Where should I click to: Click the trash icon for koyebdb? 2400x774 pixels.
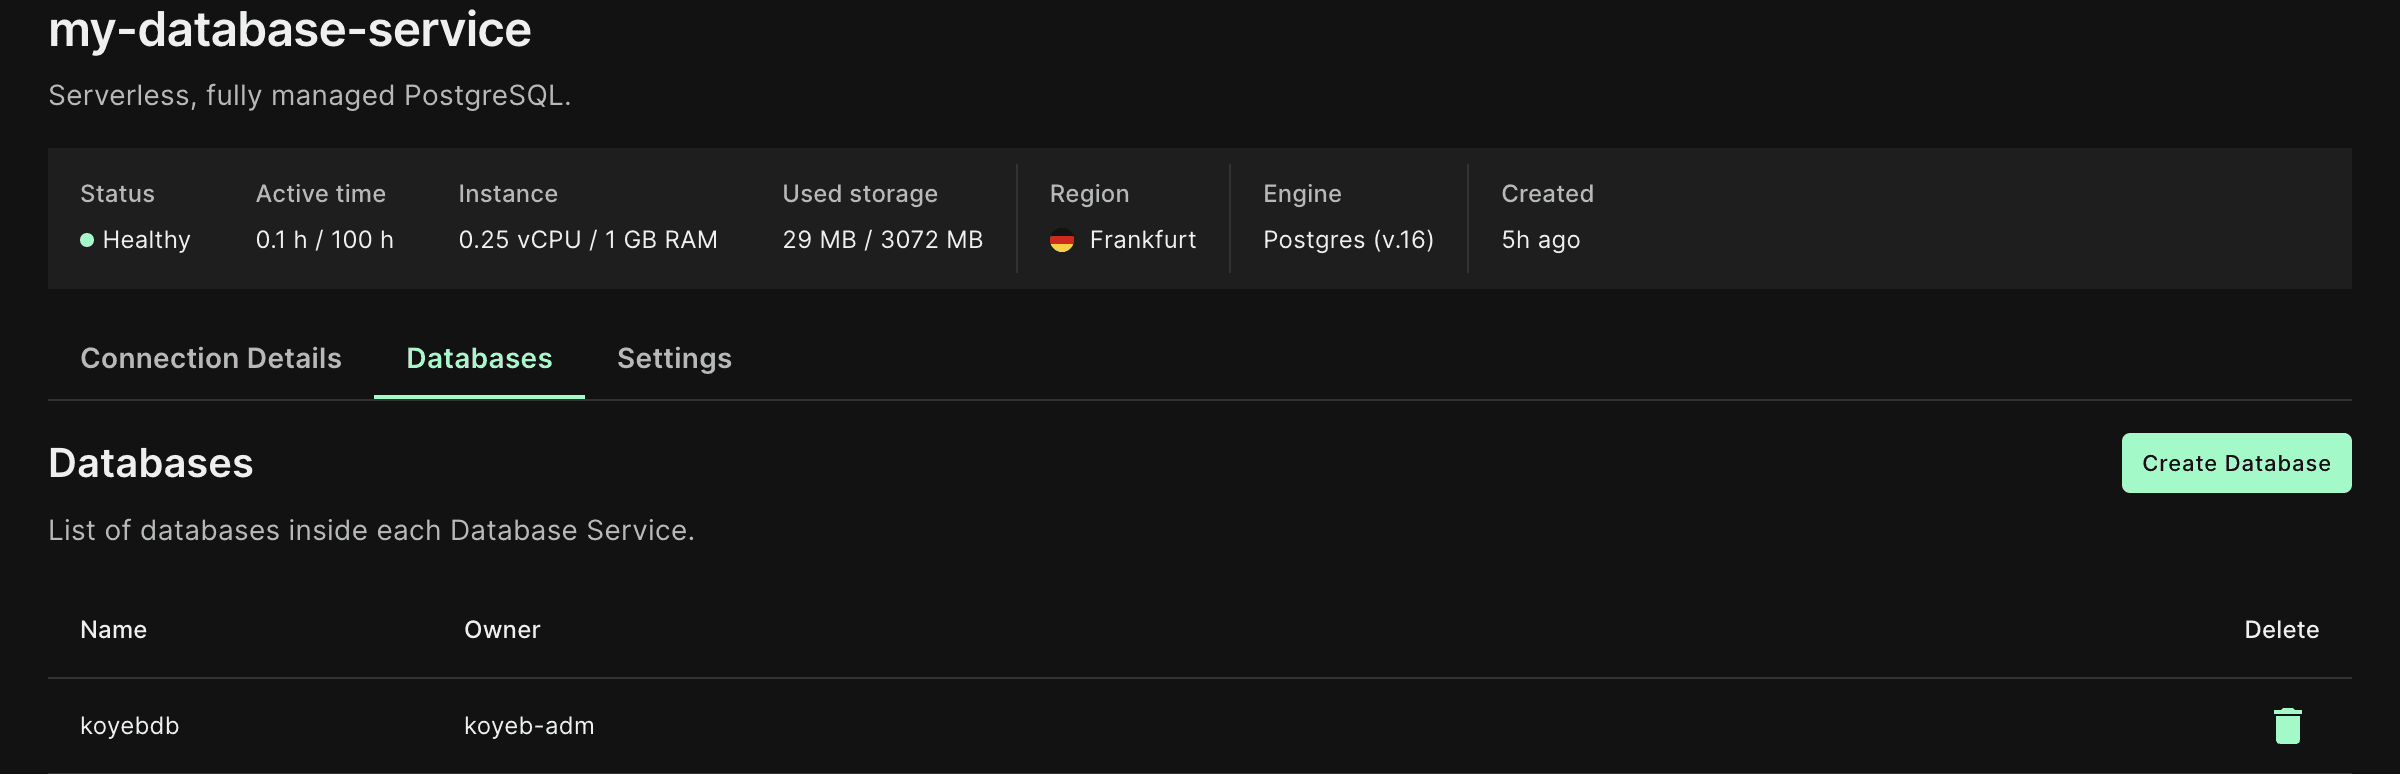[x=2287, y=726]
